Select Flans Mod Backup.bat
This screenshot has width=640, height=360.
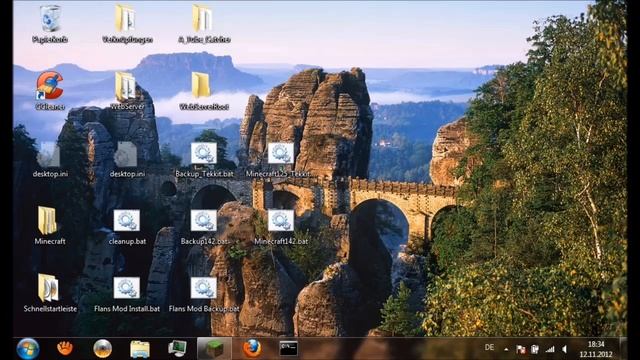pos(204,294)
